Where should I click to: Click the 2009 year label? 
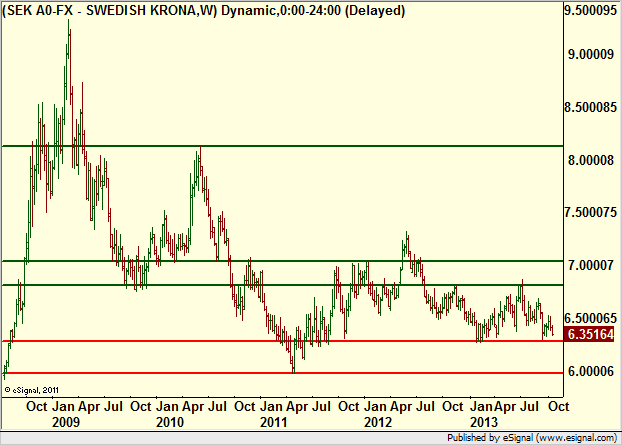(x=66, y=422)
